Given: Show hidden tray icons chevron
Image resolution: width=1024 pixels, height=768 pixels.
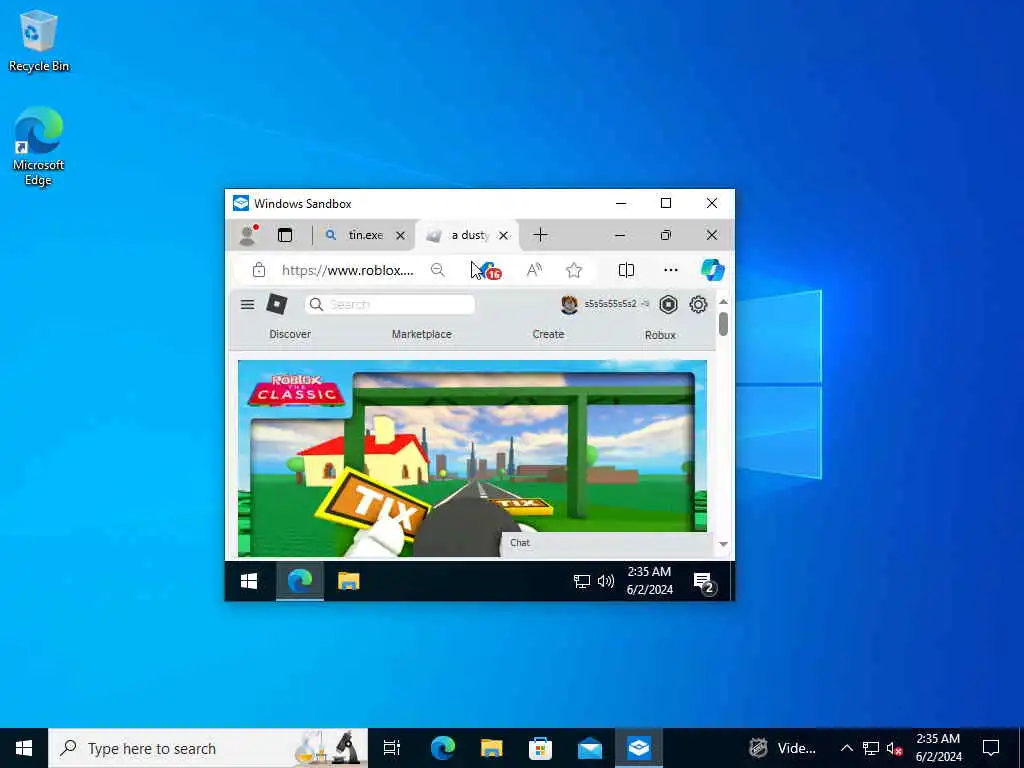Looking at the screenshot, I should [846, 748].
